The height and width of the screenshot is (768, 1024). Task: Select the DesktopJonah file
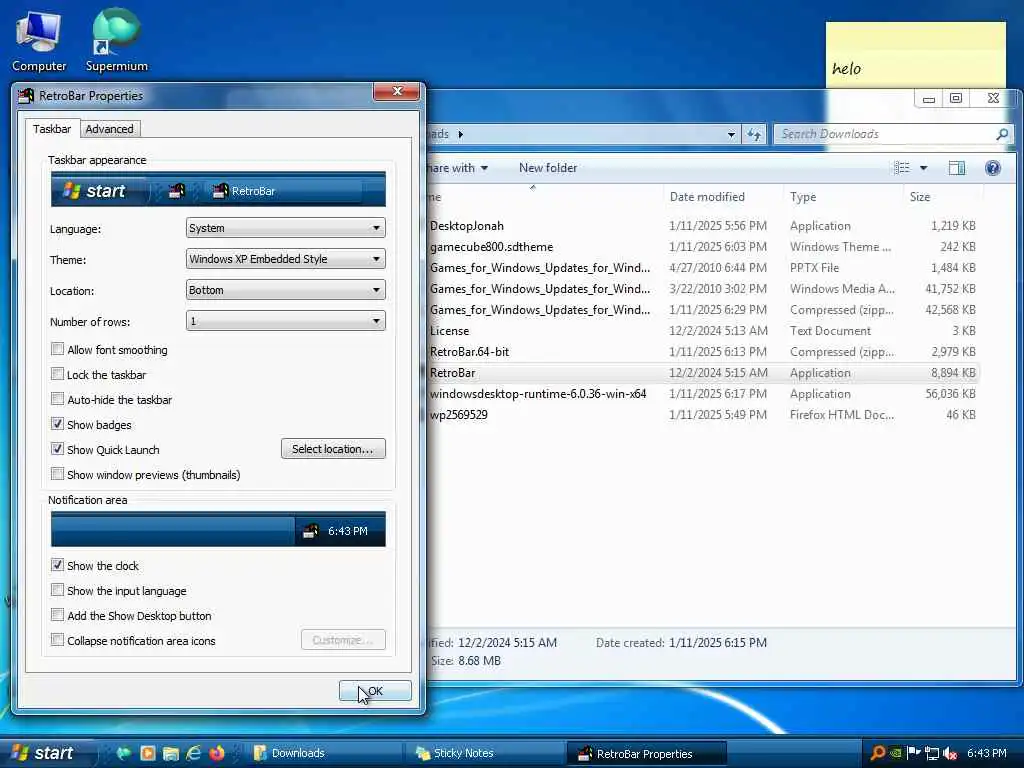[702, 226]
